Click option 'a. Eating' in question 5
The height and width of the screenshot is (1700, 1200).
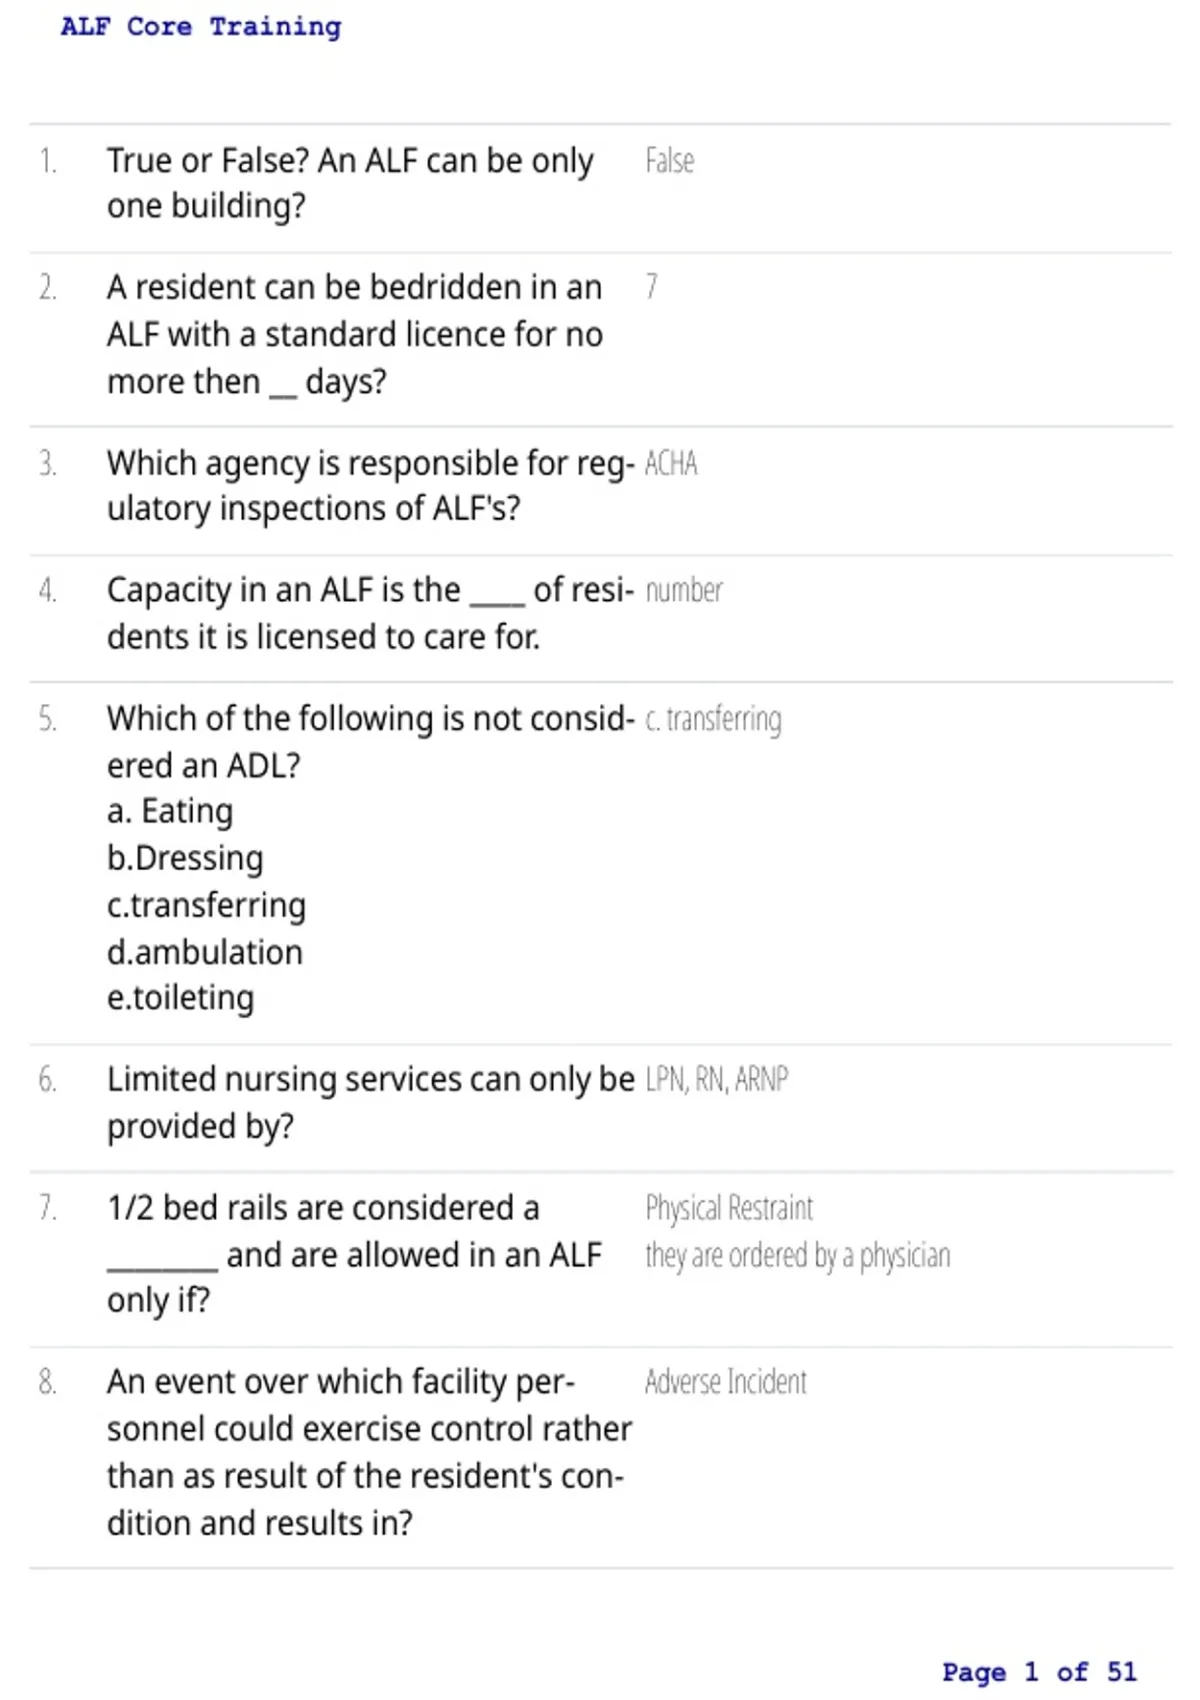(170, 811)
